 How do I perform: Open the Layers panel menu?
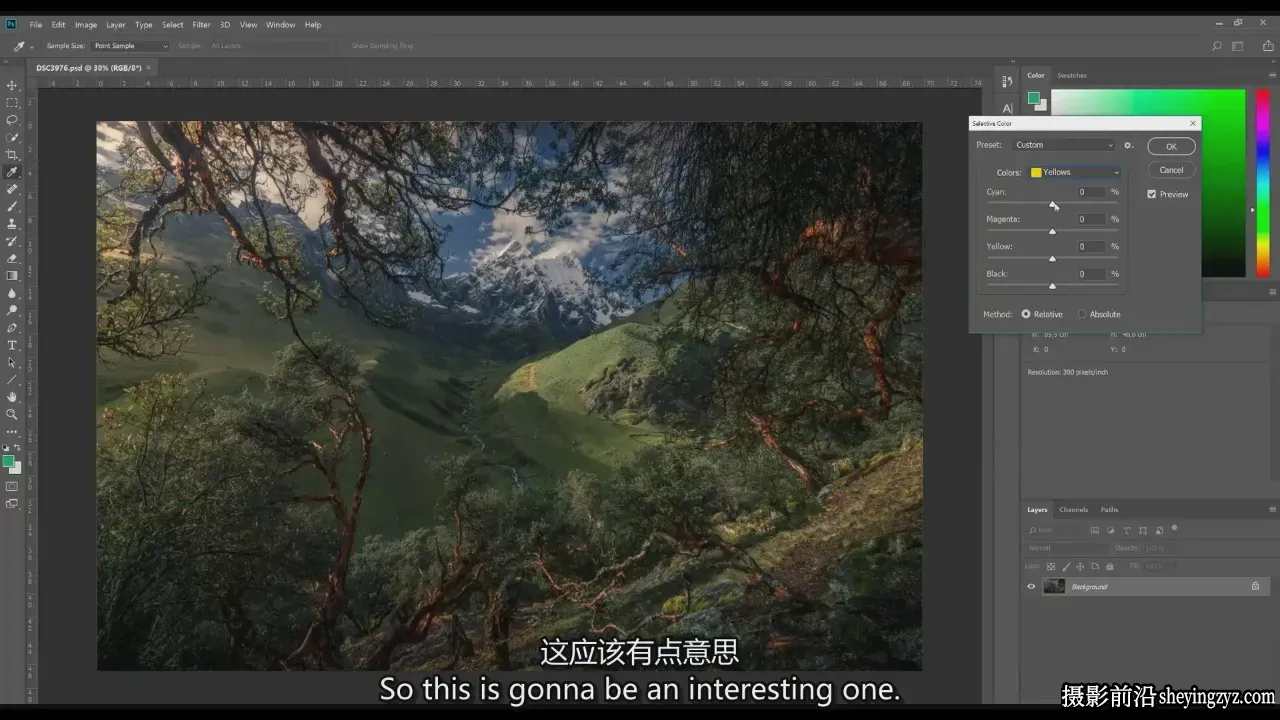click(x=1271, y=509)
